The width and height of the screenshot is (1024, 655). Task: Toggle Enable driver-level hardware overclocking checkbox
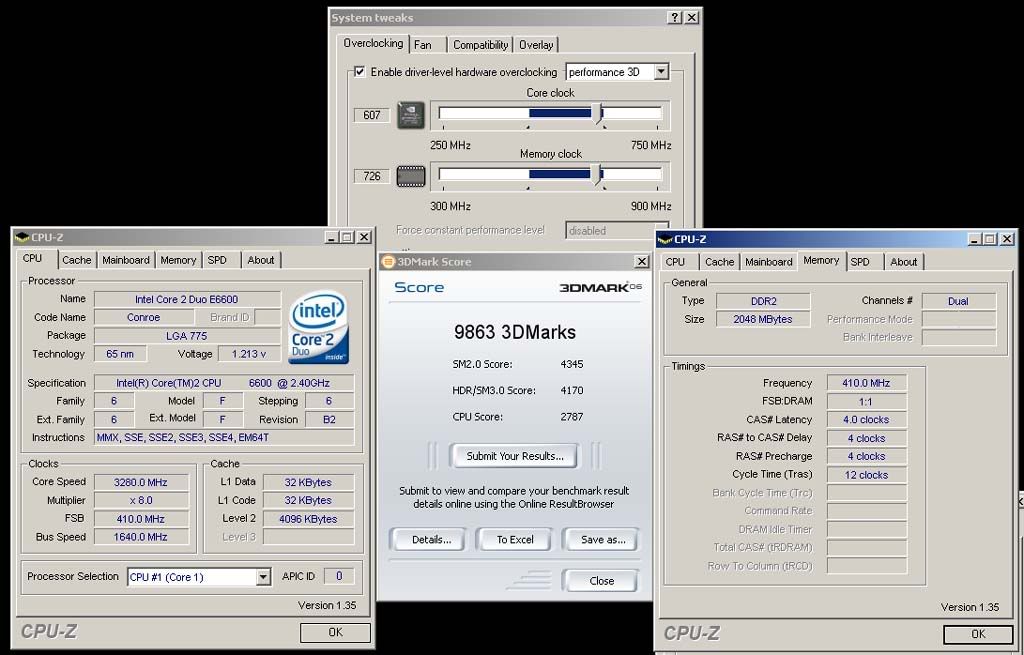tap(360, 72)
